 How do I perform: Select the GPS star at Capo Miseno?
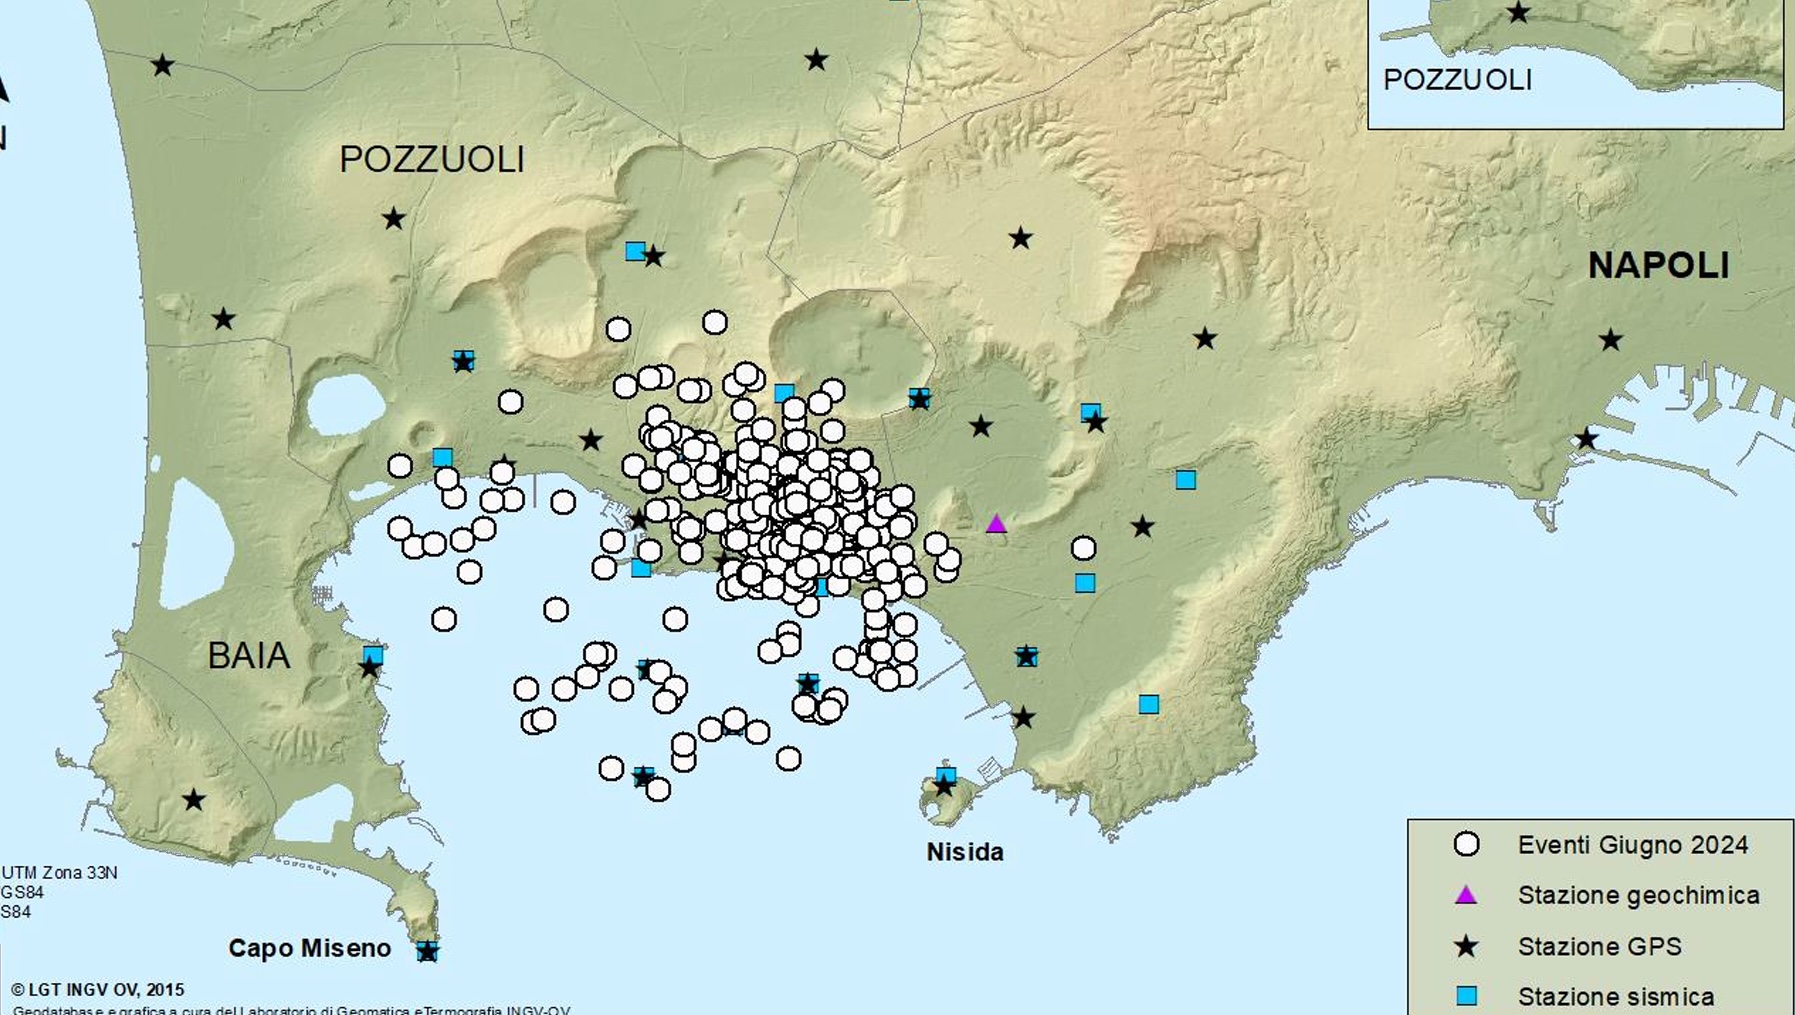pos(427,952)
